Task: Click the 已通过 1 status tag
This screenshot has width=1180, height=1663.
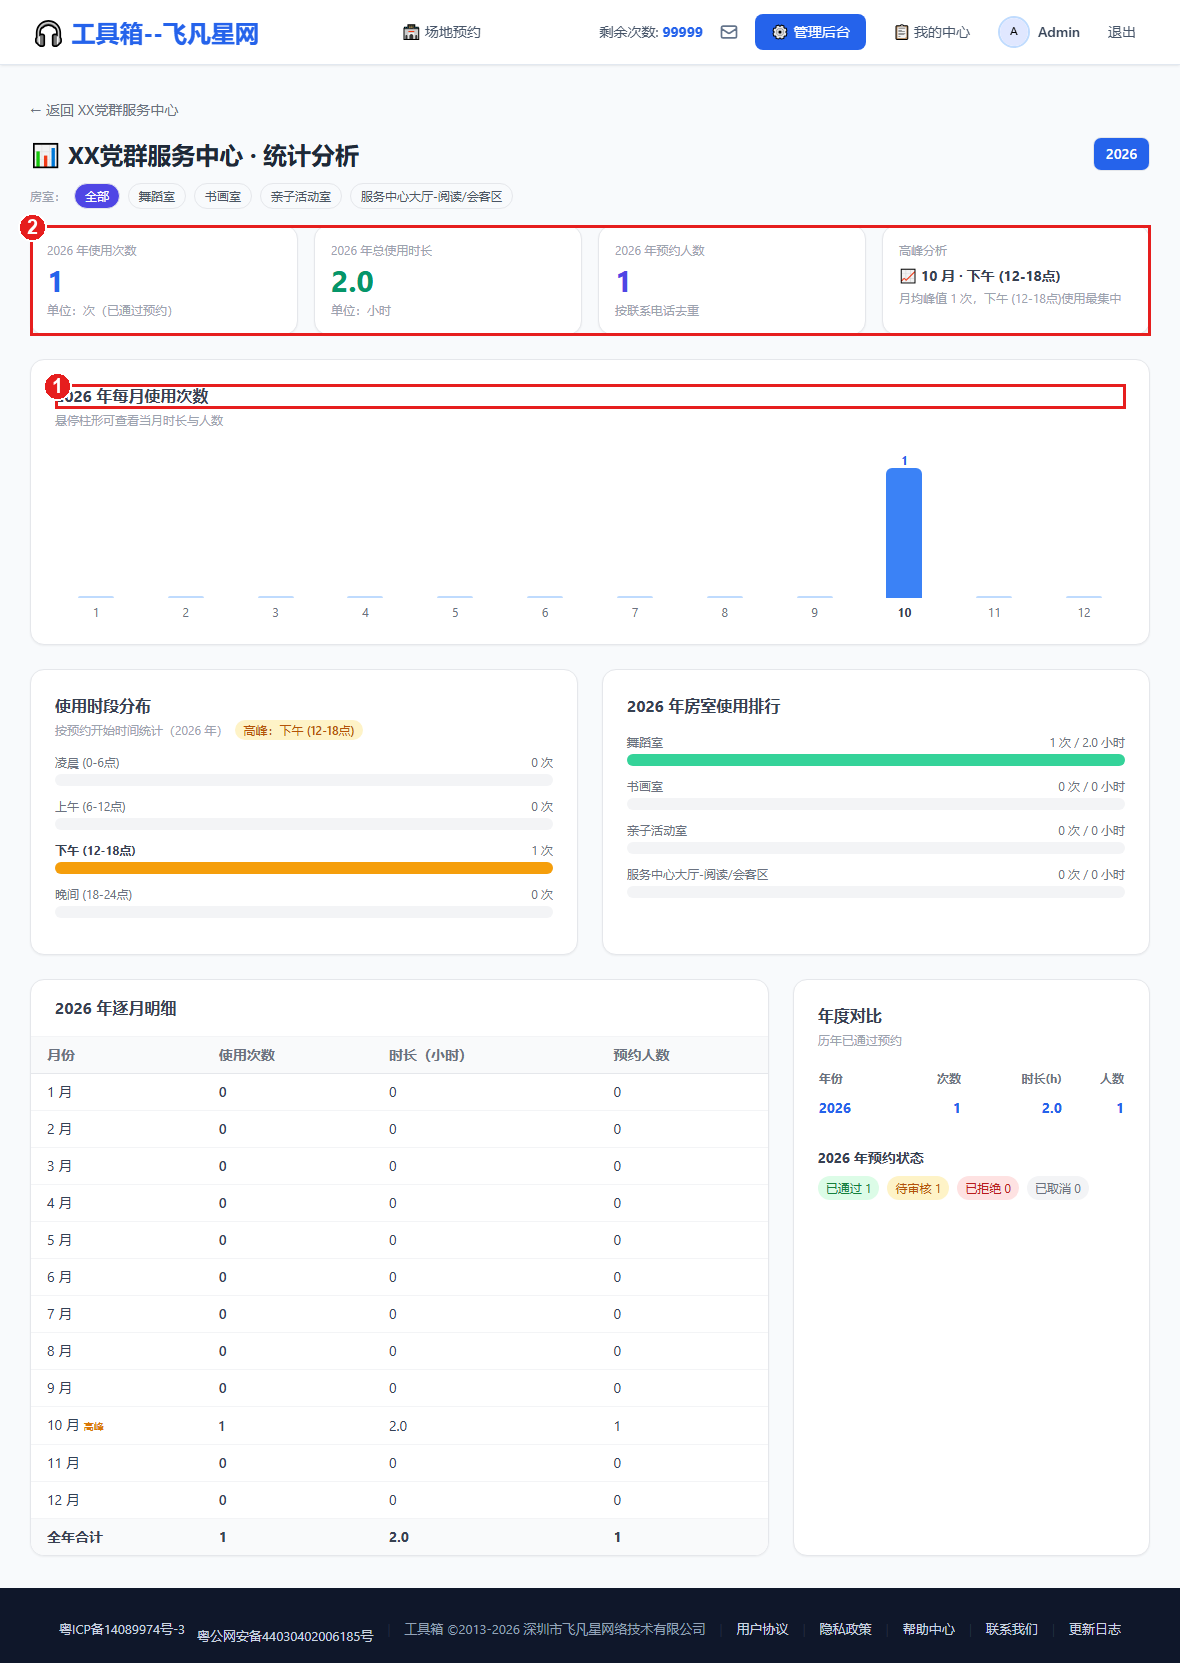Action: tap(849, 1189)
